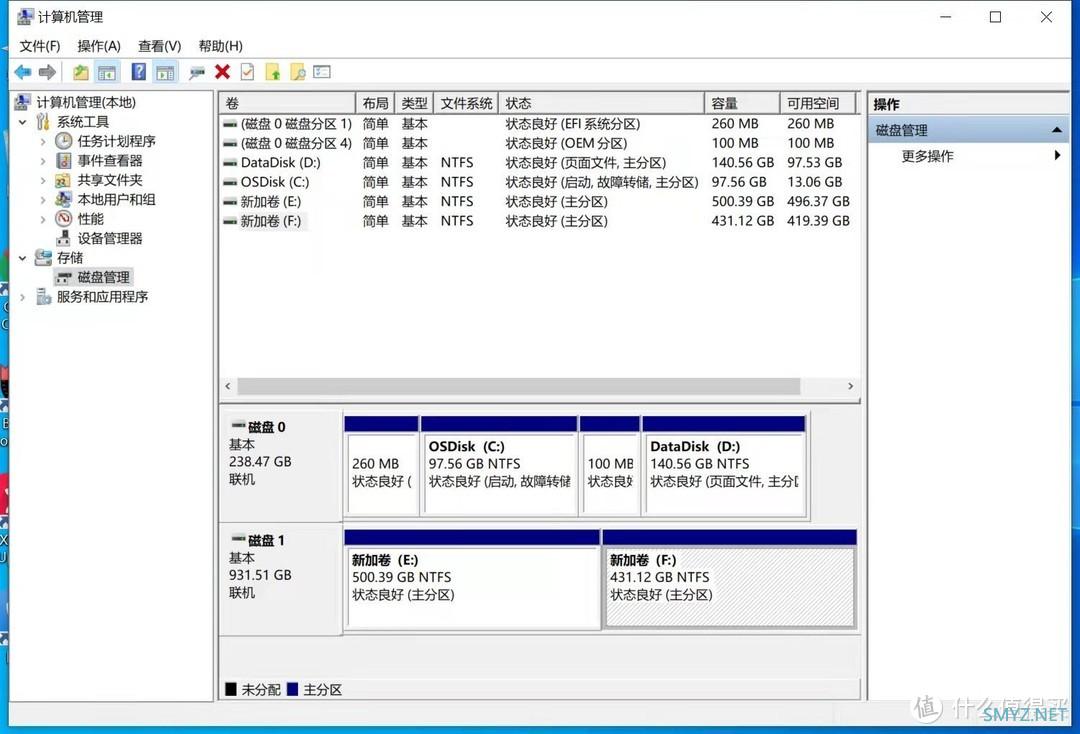Click the scroll-right arrow of volume list
1080x734 pixels.
click(x=850, y=386)
